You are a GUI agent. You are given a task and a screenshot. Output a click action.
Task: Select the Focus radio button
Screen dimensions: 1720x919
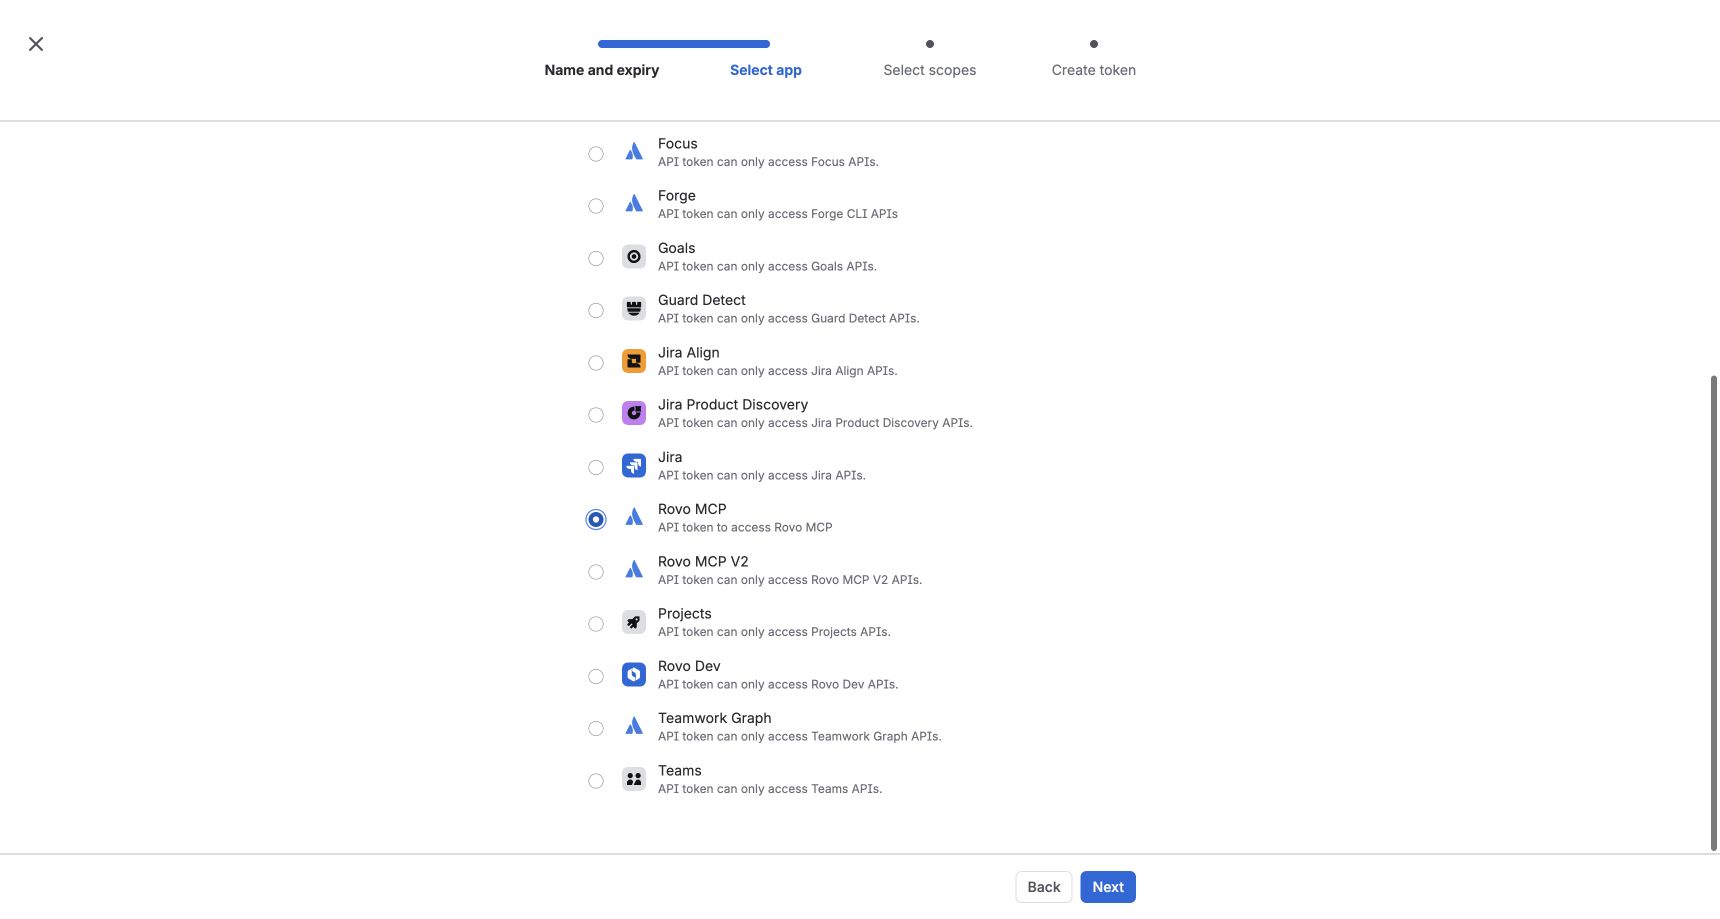tap(596, 154)
